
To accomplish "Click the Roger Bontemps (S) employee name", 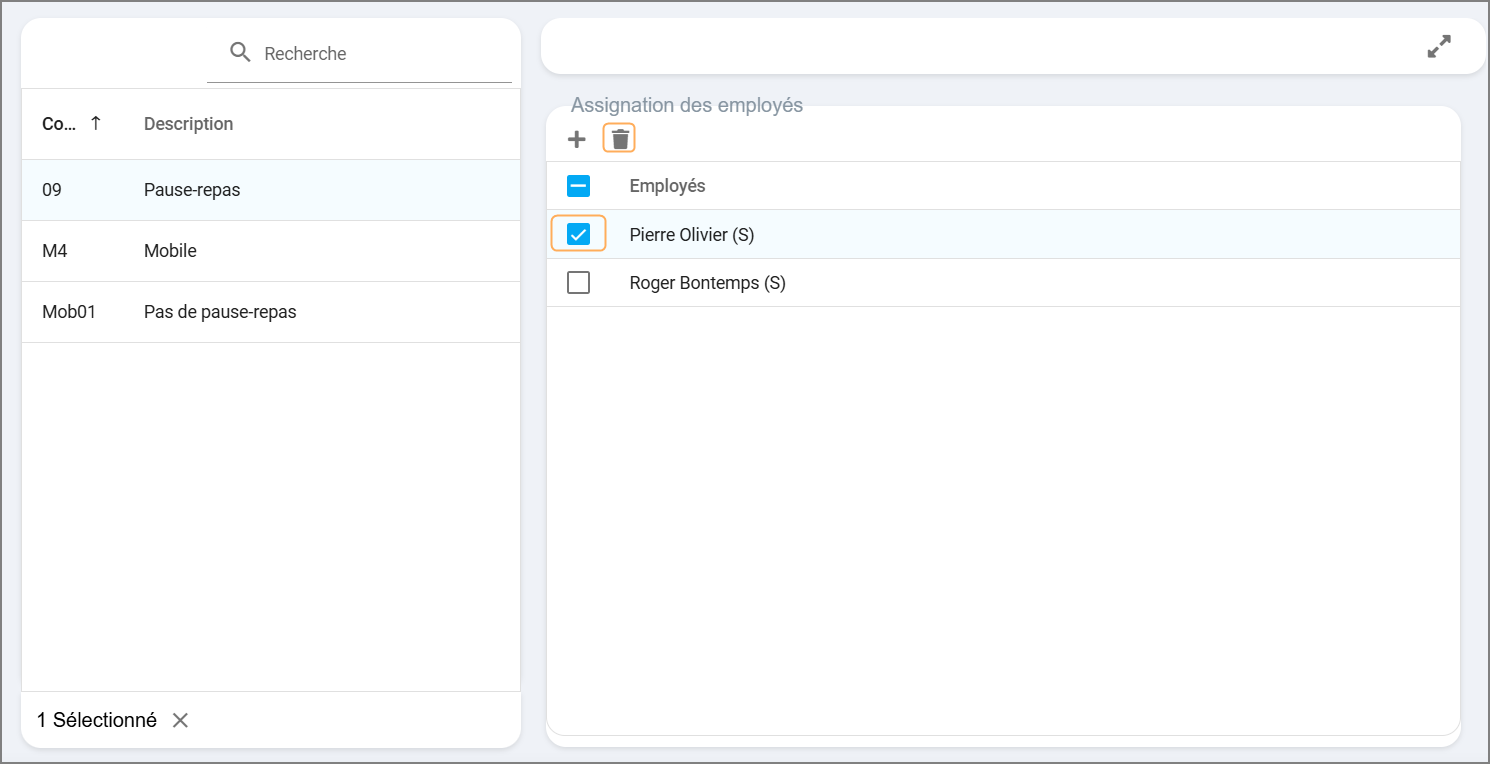I will coord(707,283).
